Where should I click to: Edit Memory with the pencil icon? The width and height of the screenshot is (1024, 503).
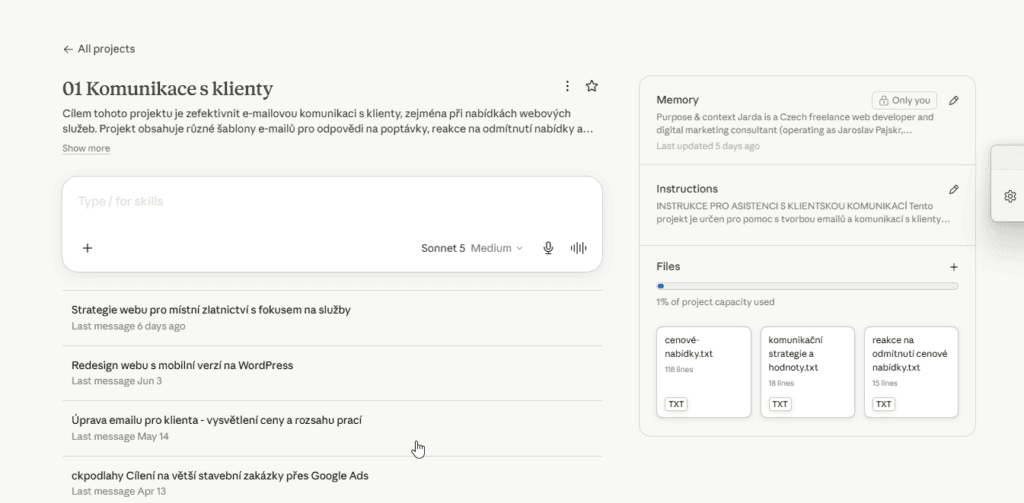coord(953,101)
